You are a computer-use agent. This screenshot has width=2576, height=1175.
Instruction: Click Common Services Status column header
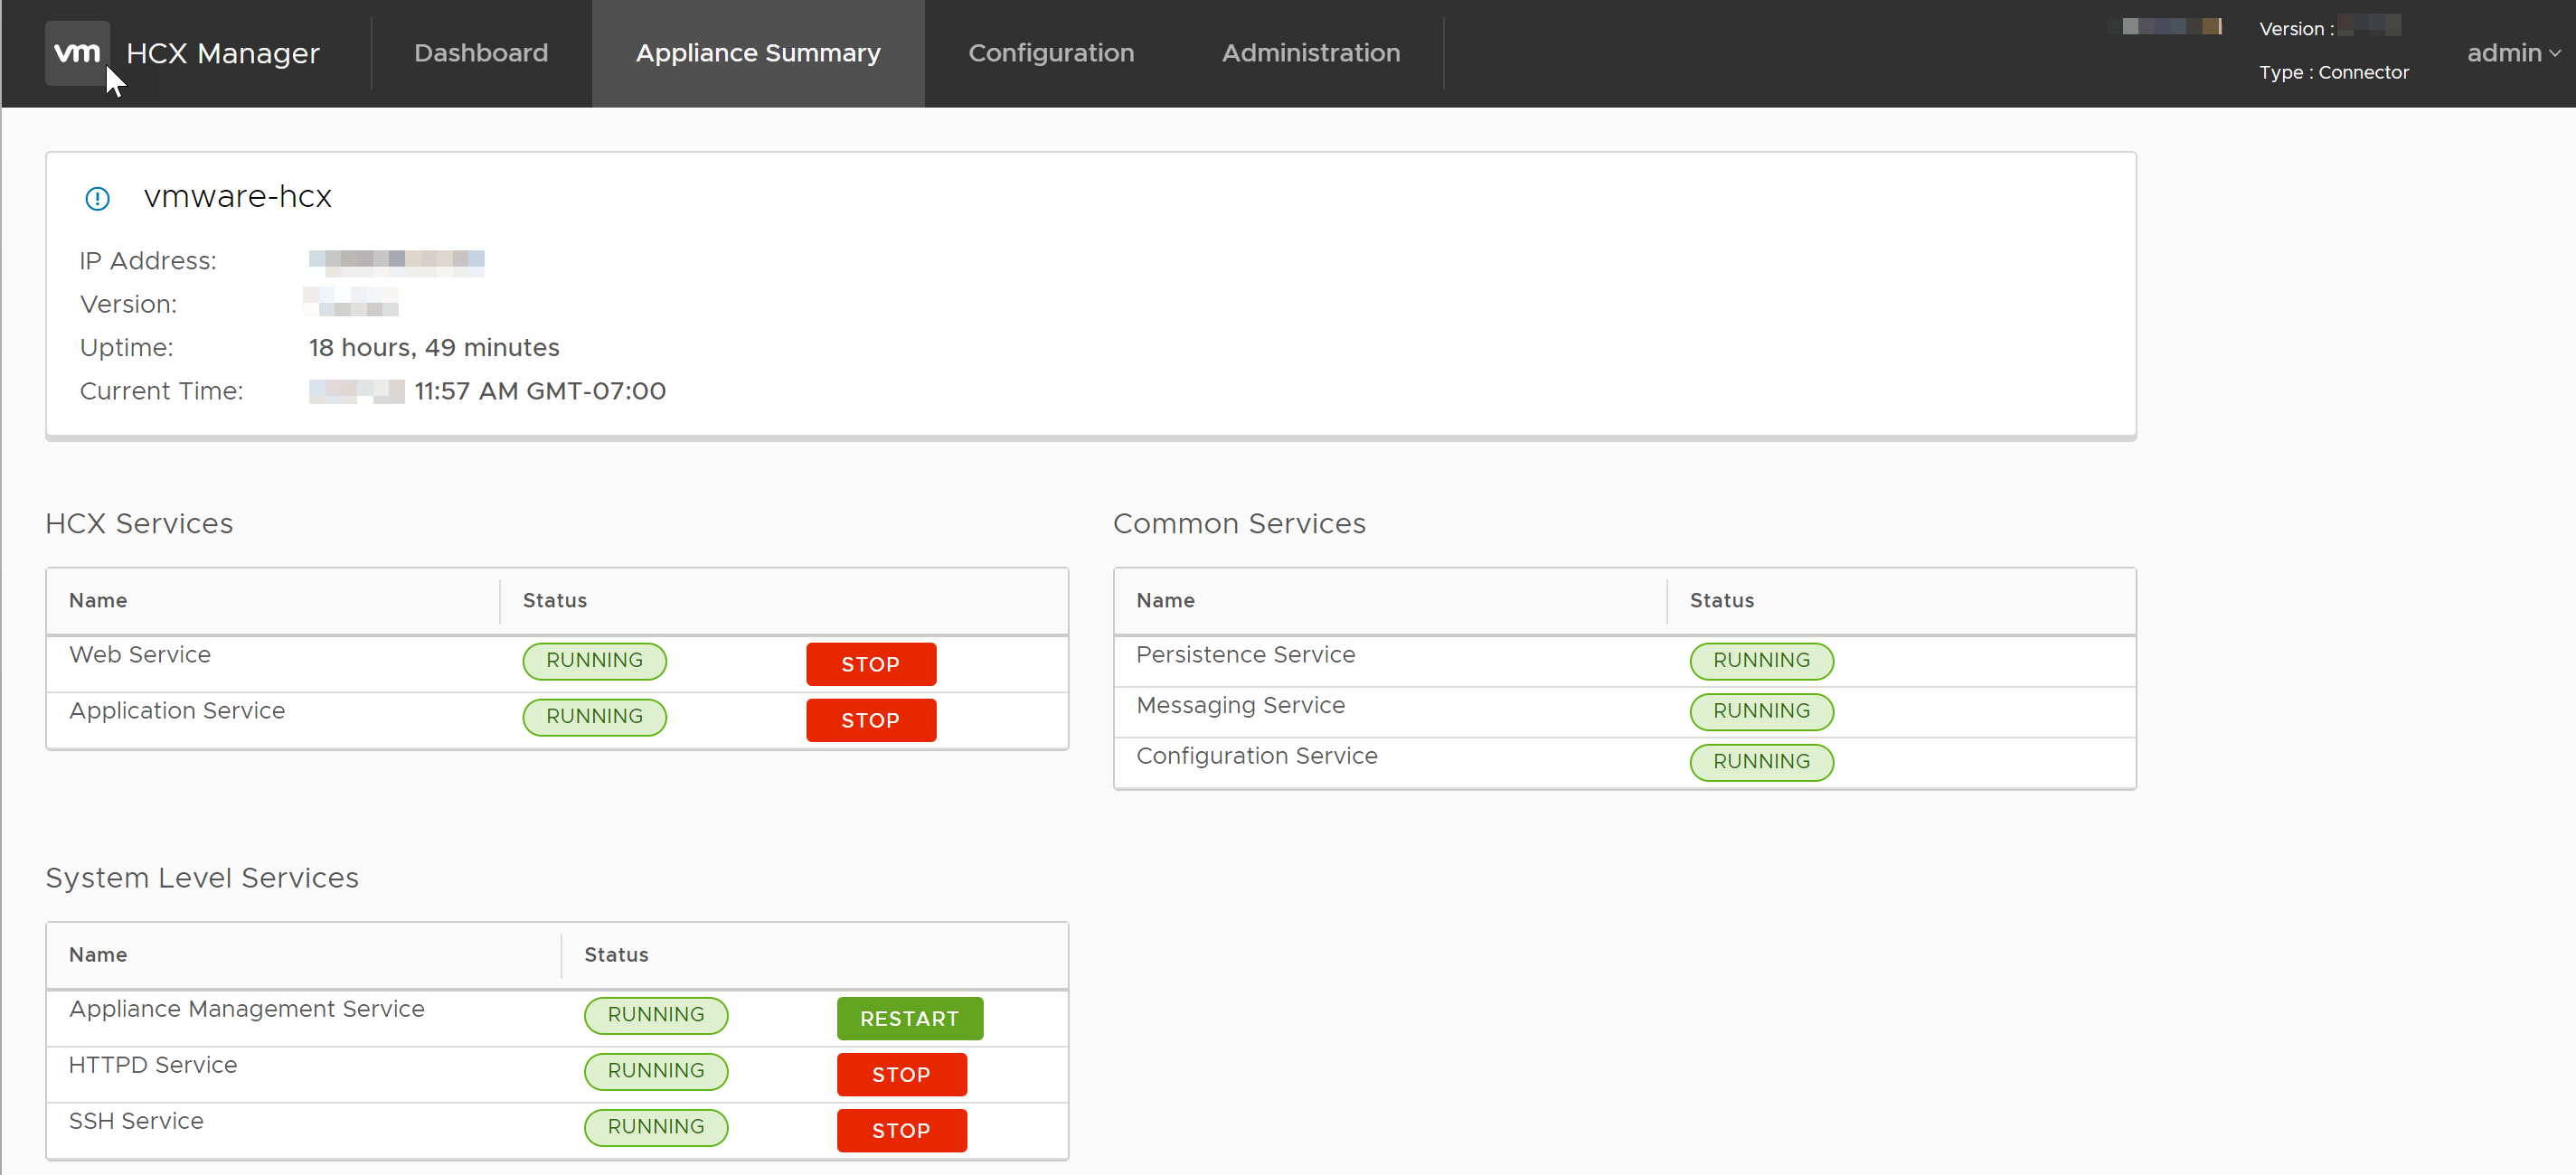coord(1722,600)
